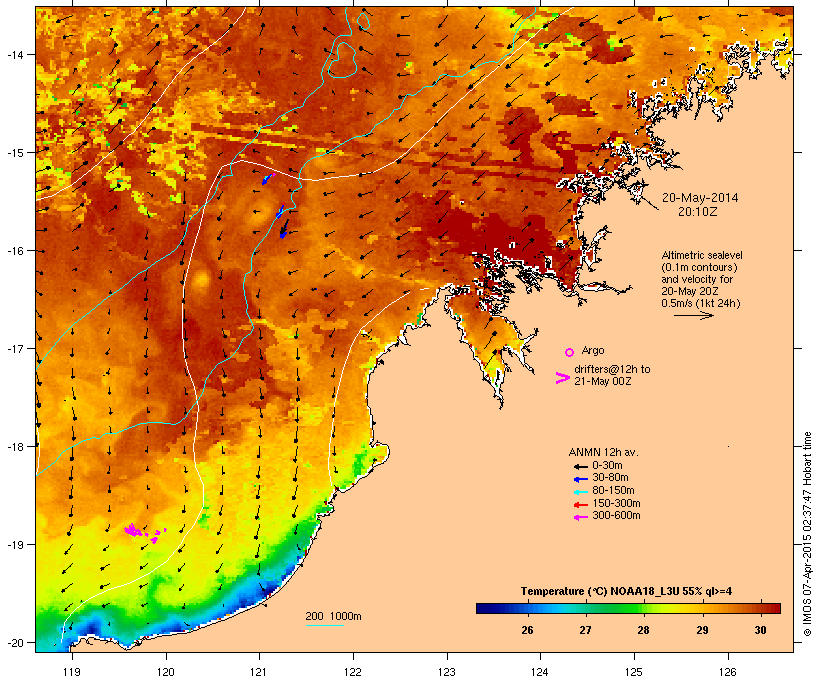Viewport: 820px width, 680px height.
Task: Click the latitude axis label -18
Action: pyautogui.click(x=14, y=446)
